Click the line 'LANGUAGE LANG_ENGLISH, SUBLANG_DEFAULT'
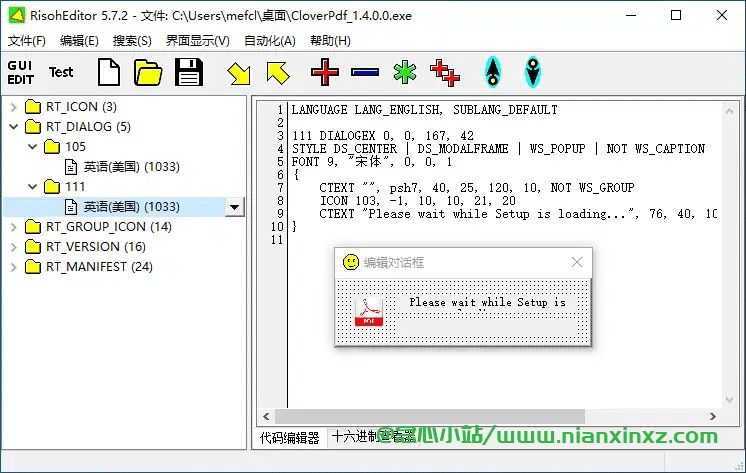 point(424,110)
